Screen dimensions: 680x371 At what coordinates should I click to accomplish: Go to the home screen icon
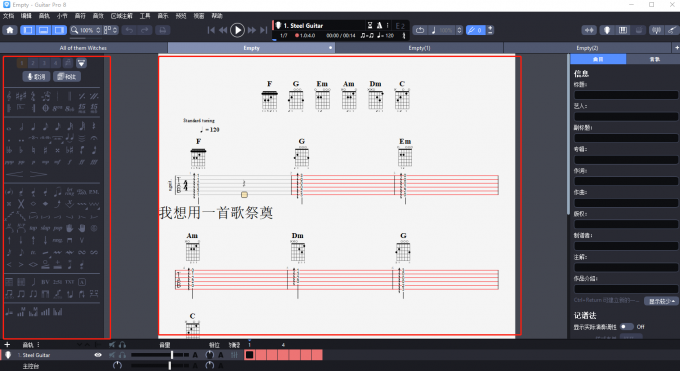point(10,30)
